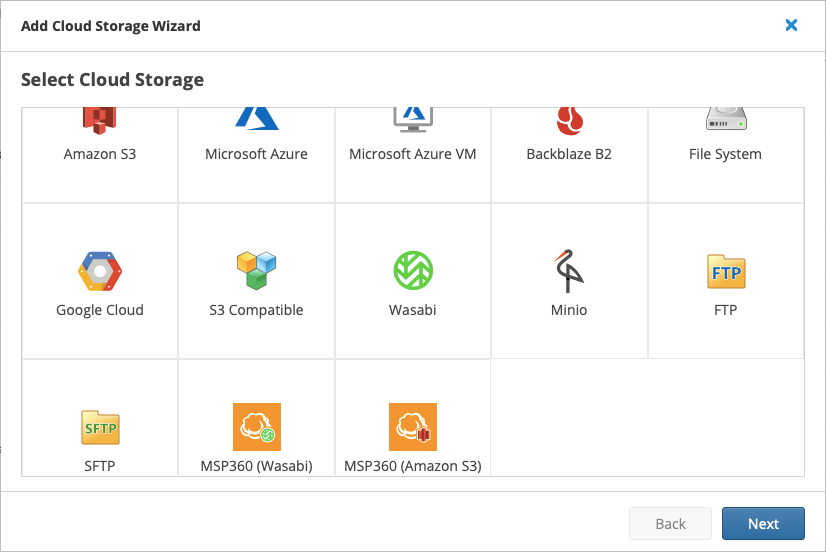Pick the Microsoft Azure VM icon
Image resolution: width=826 pixels, height=552 pixels.
(412, 117)
